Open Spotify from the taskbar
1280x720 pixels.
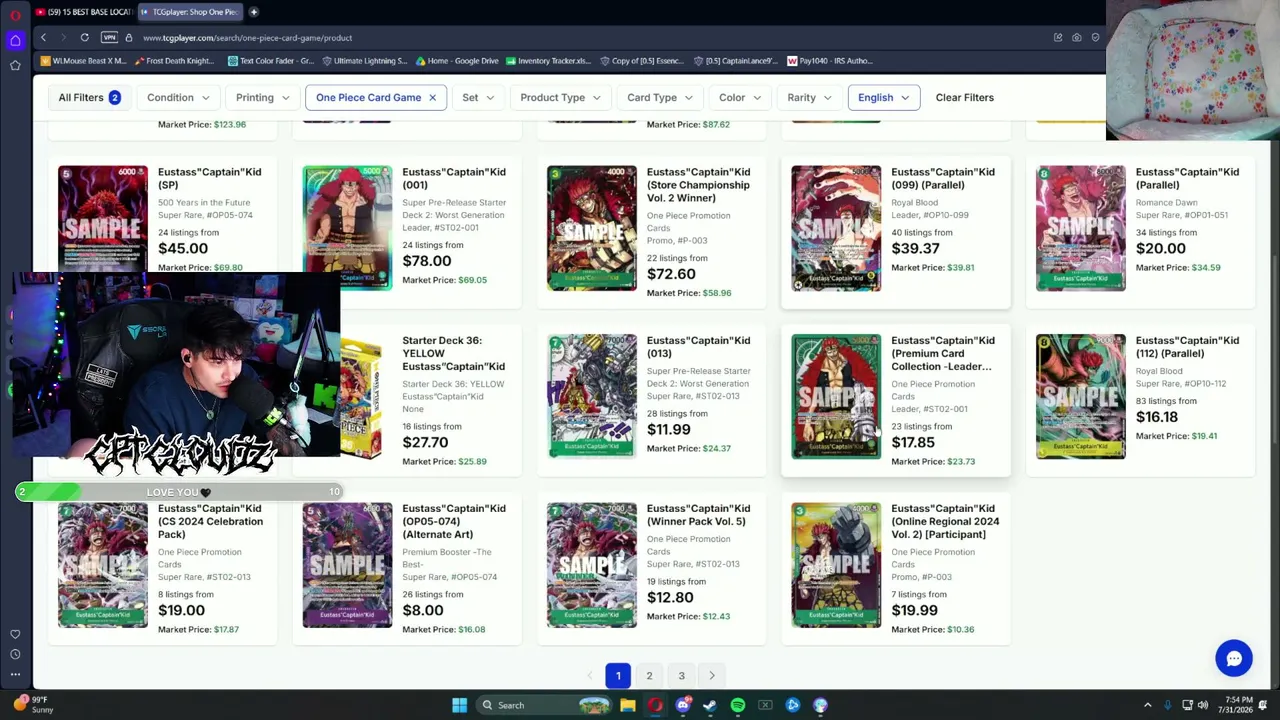tap(738, 705)
